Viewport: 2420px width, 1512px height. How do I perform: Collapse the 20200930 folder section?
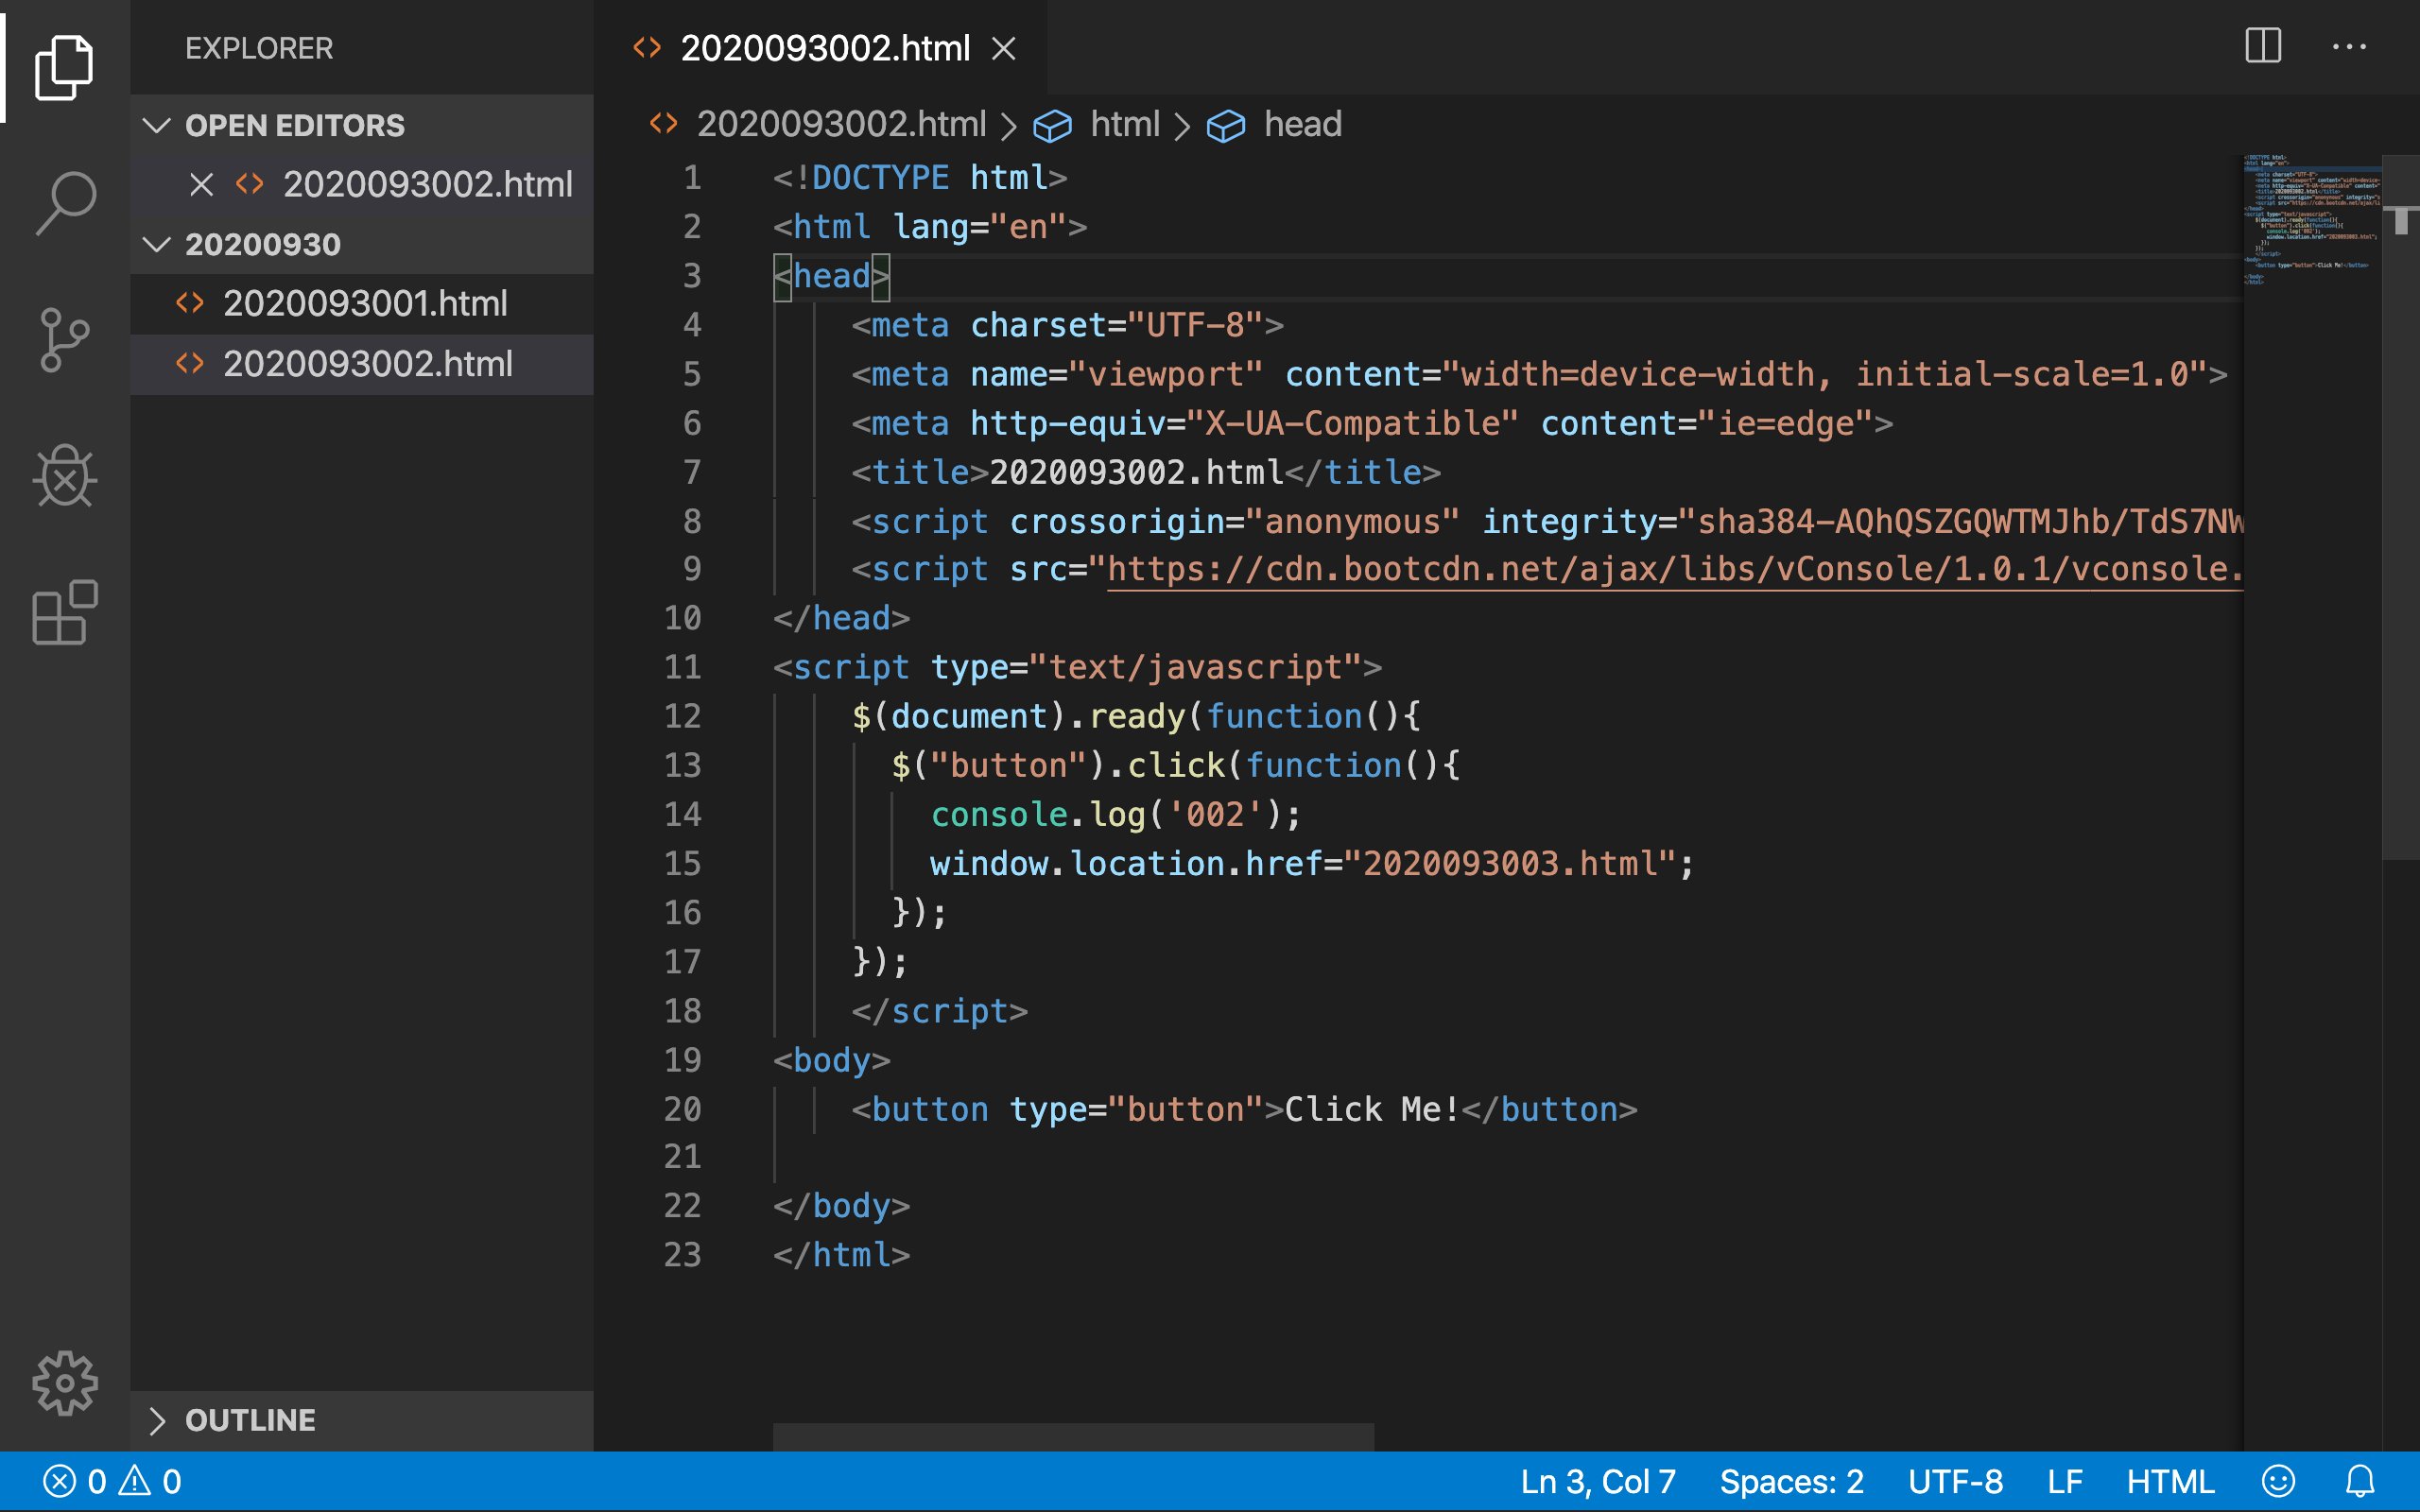262,244
